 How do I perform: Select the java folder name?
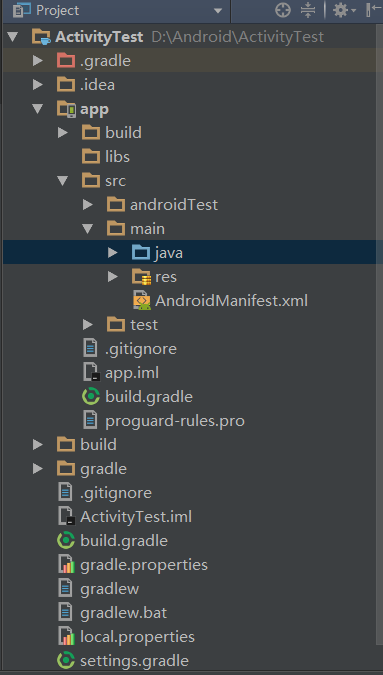click(x=169, y=253)
